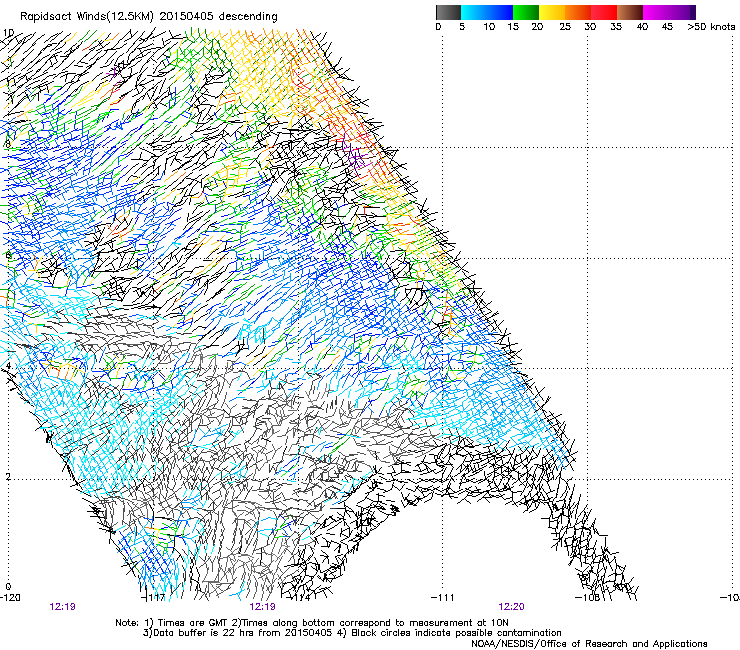
Task: Select legend value "40" under the color bar
Action: point(642,27)
